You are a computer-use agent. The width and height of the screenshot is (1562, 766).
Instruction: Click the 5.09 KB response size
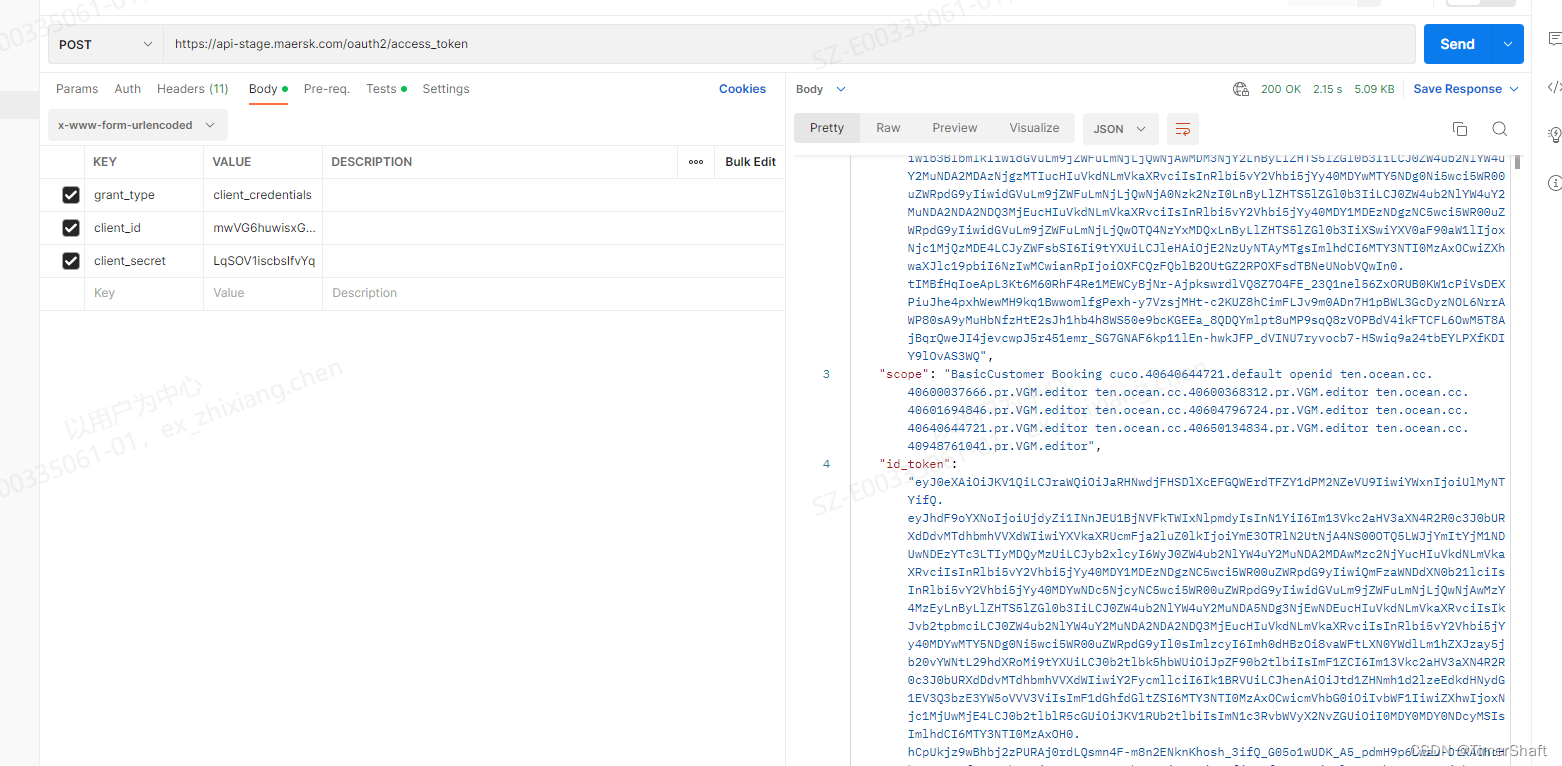[x=1374, y=89]
